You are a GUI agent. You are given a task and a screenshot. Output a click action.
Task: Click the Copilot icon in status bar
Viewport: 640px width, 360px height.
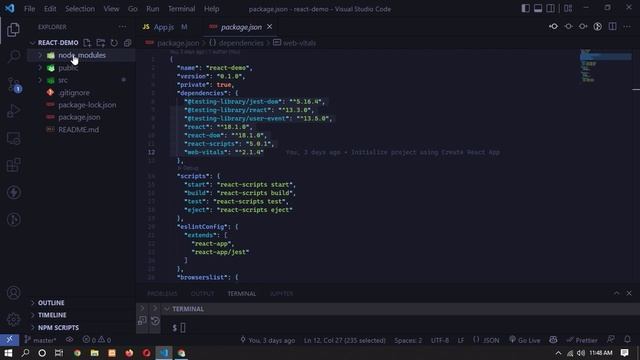tap(553, 340)
